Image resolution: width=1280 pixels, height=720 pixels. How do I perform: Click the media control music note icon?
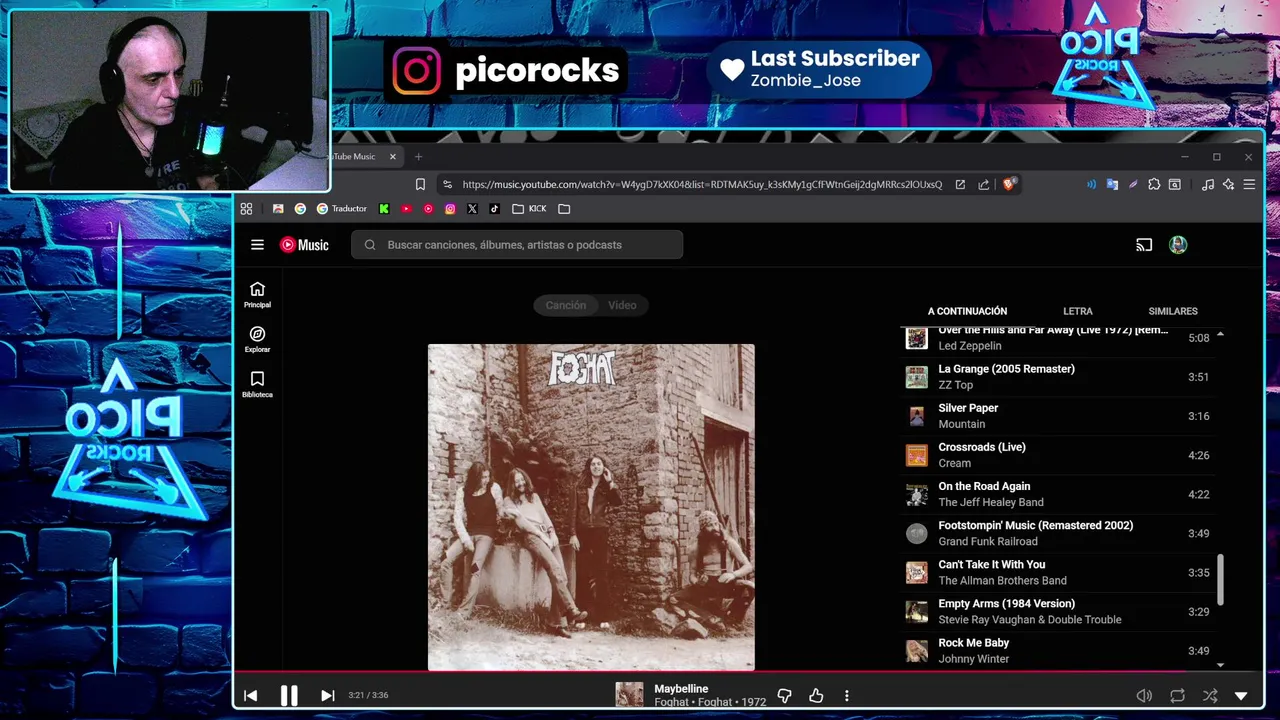coord(1208,184)
